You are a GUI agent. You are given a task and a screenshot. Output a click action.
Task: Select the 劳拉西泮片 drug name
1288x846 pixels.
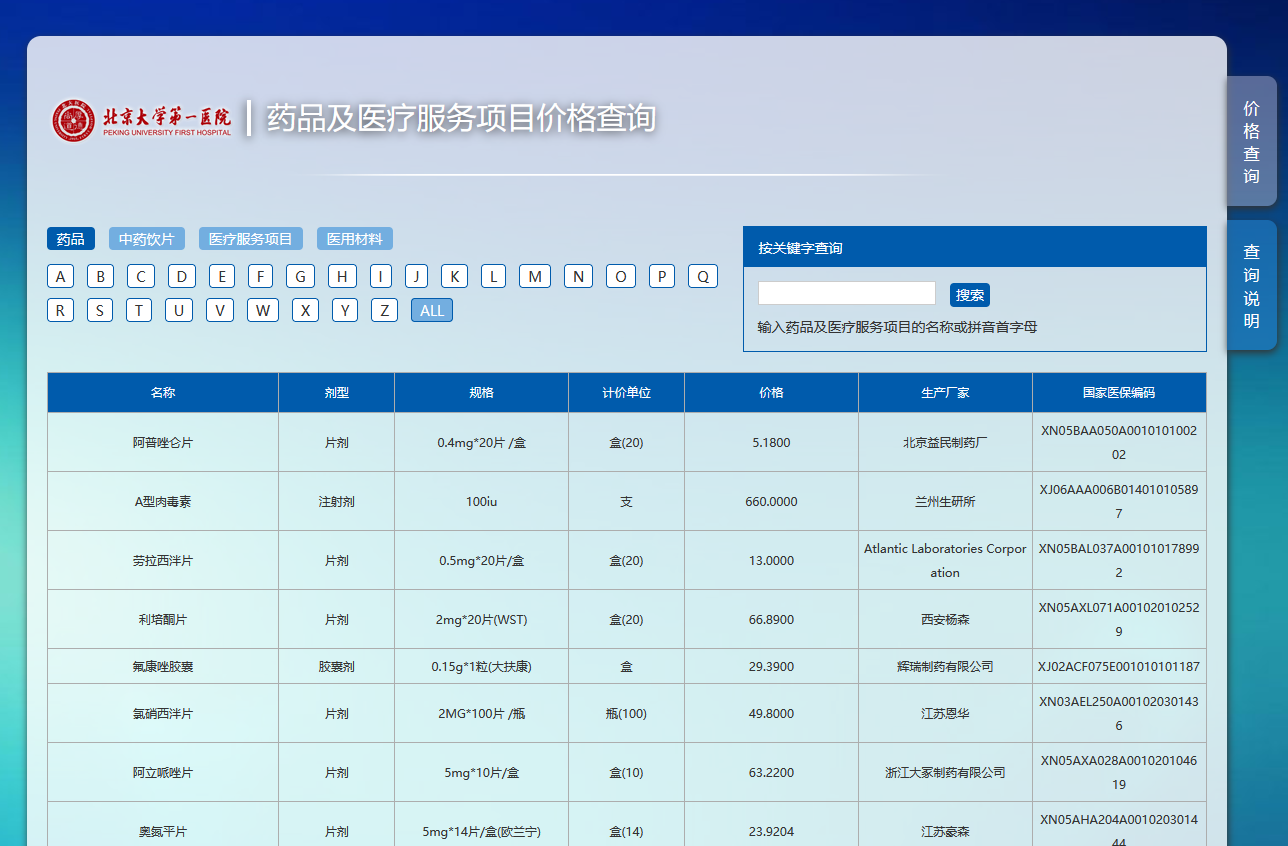(x=163, y=560)
